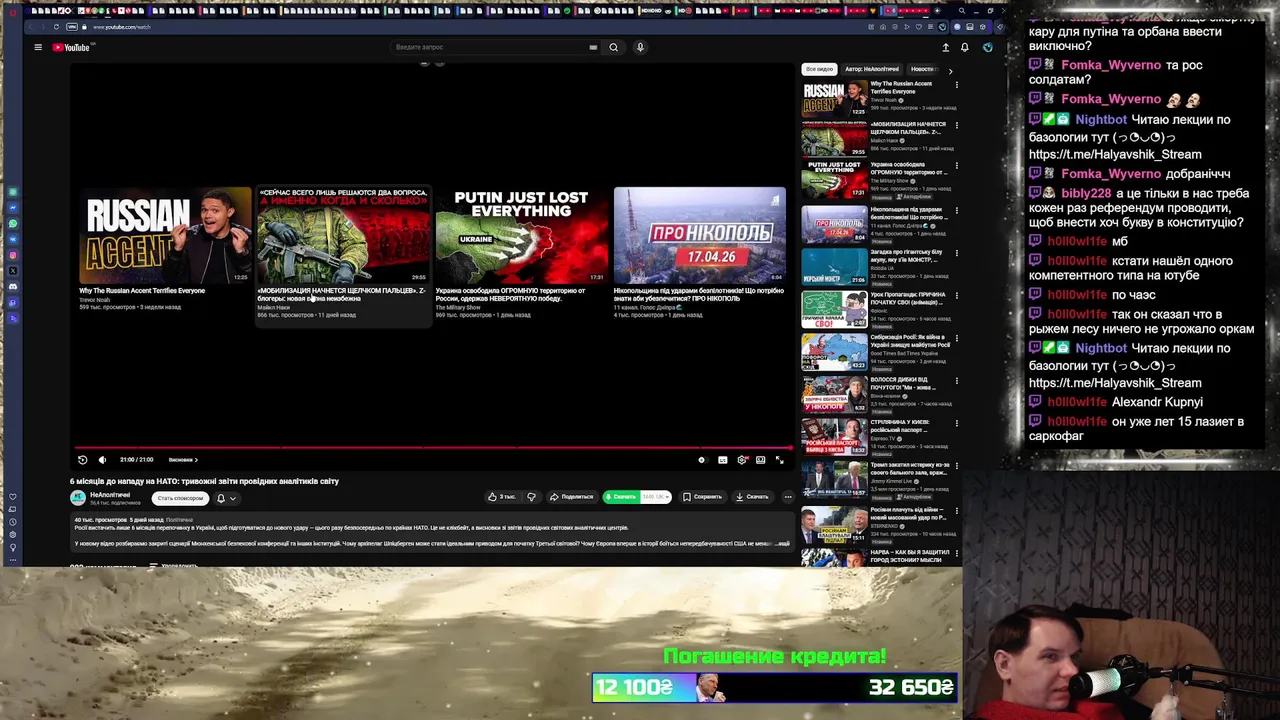Select 'Все видео' filter chip

819,69
